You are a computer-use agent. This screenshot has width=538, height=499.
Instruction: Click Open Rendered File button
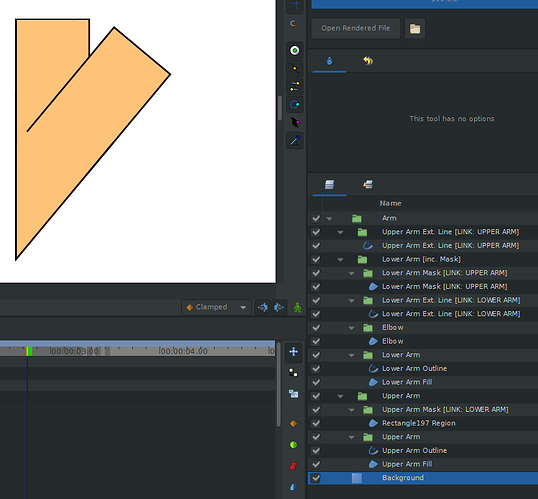click(x=355, y=28)
